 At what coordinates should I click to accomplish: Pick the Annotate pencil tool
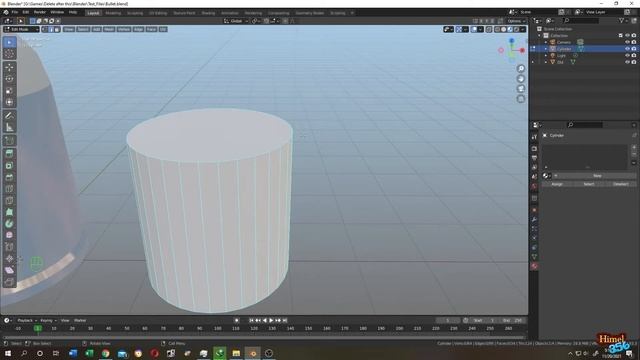click(9, 116)
